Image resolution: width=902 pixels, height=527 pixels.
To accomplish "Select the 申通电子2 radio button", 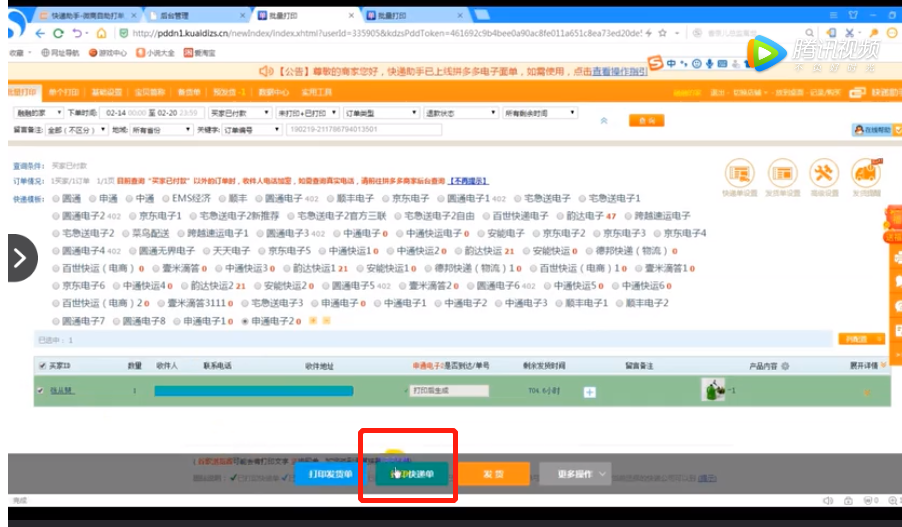I will click(x=245, y=321).
